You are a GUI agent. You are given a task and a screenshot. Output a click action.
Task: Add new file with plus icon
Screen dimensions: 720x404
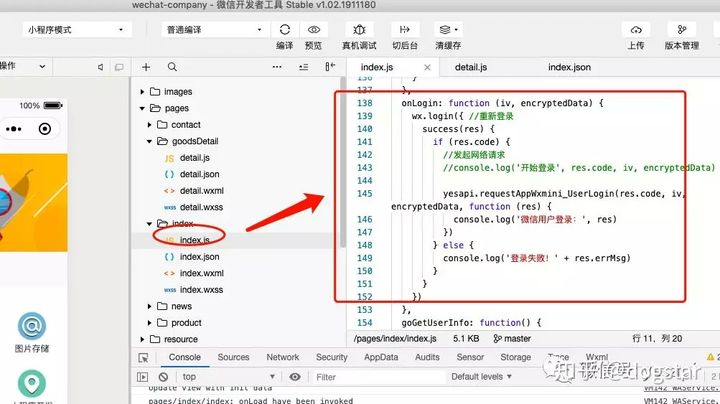coord(146,67)
